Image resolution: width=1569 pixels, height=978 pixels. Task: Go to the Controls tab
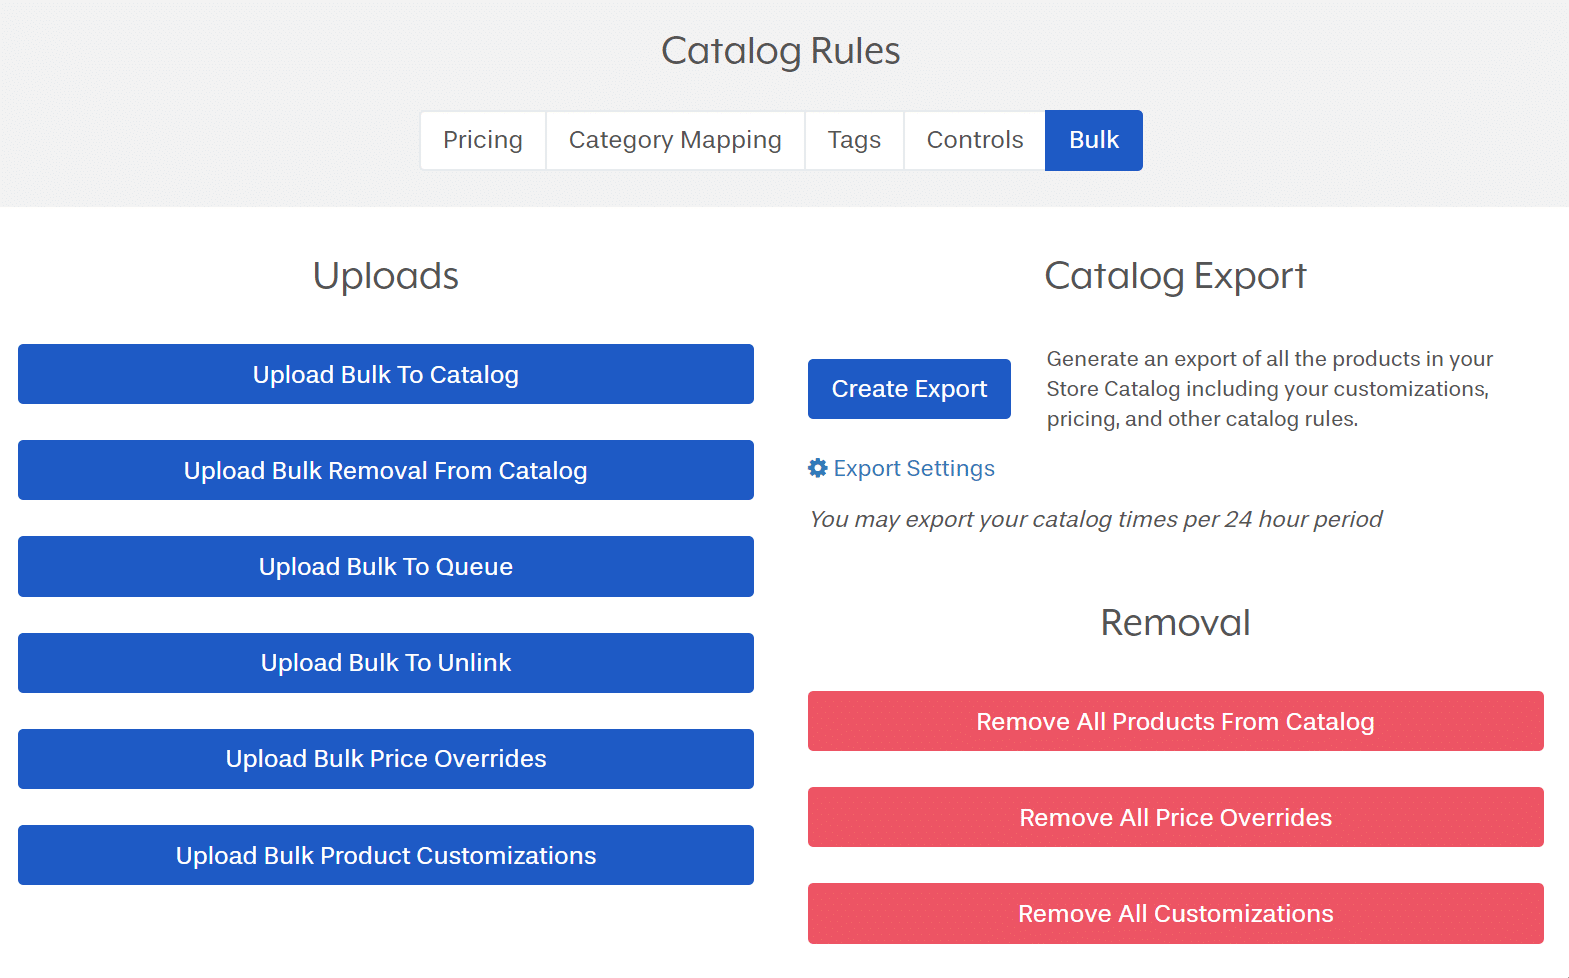click(975, 140)
